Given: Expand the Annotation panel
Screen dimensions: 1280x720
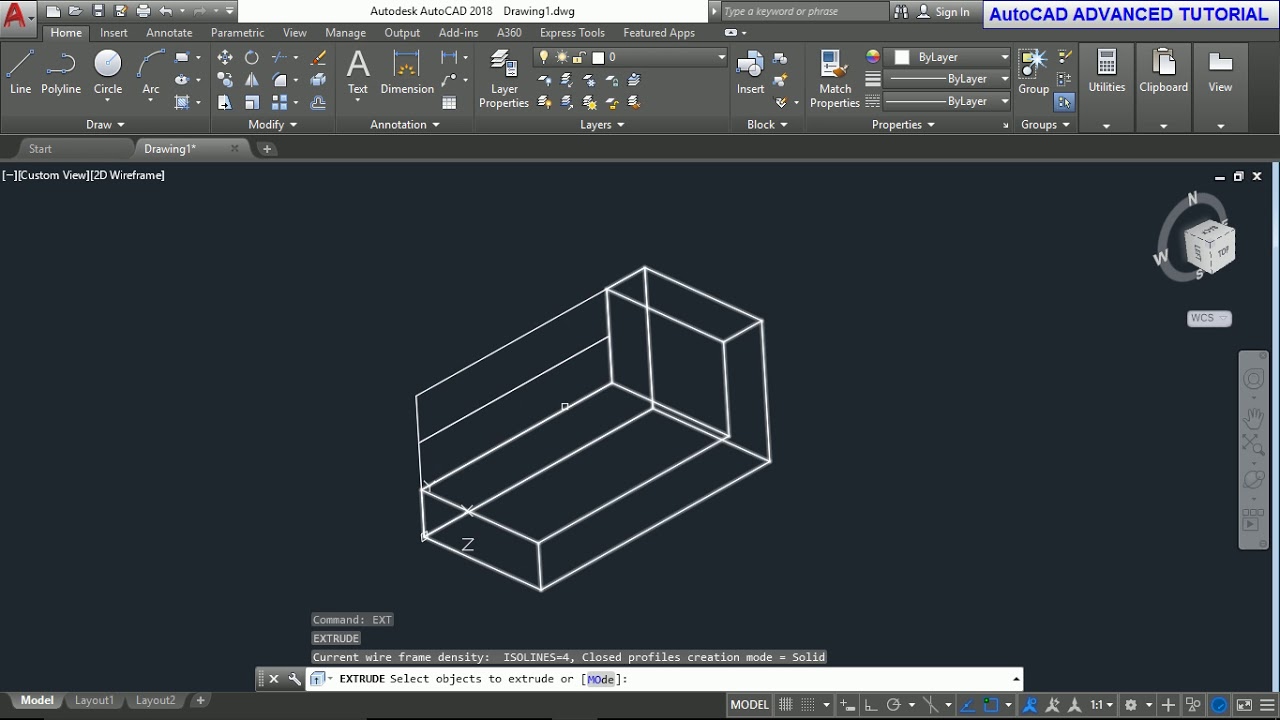Looking at the screenshot, I should pyautogui.click(x=405, y=125).
